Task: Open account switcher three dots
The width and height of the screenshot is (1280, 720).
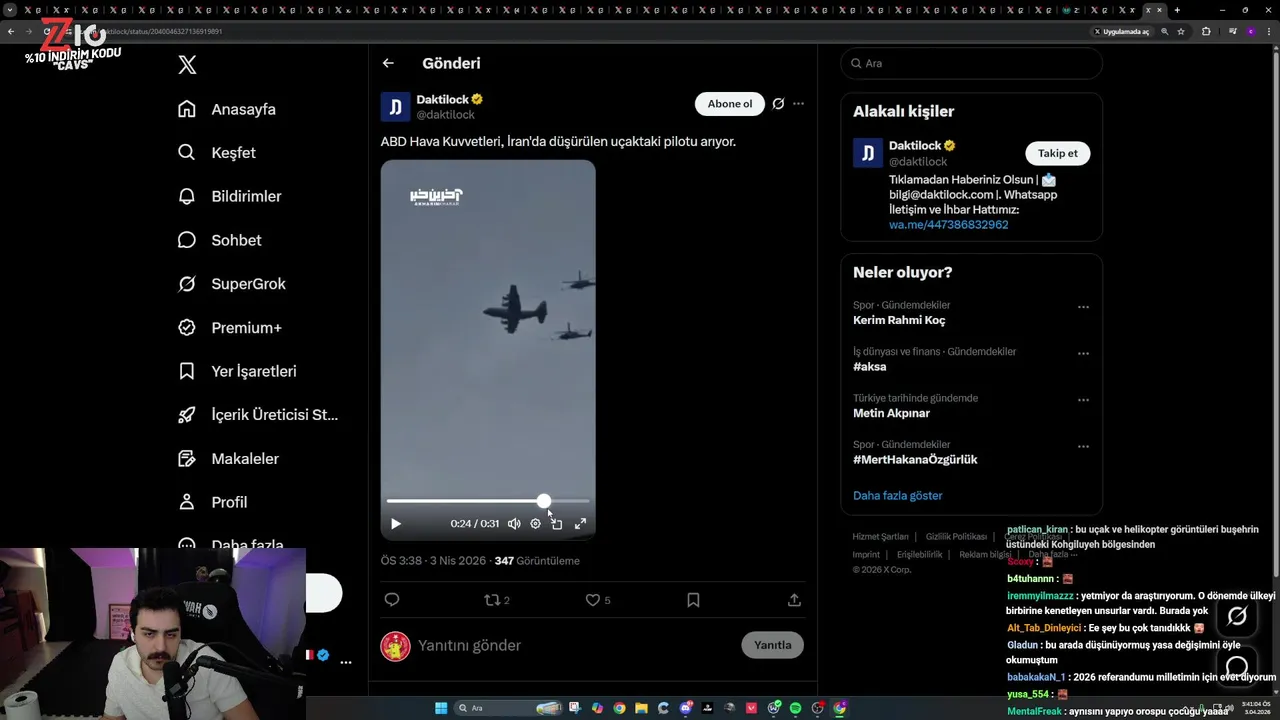Action: 346,662
